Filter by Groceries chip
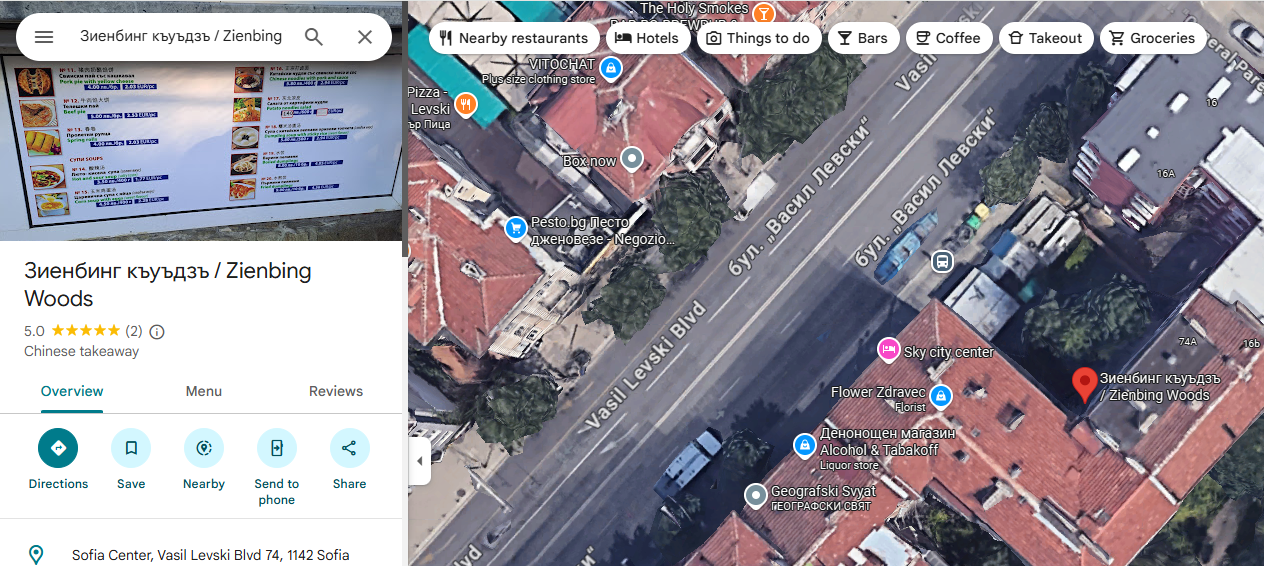Image resolution: width=1264 pixels, height=566 pixels. pos(1153,38)
